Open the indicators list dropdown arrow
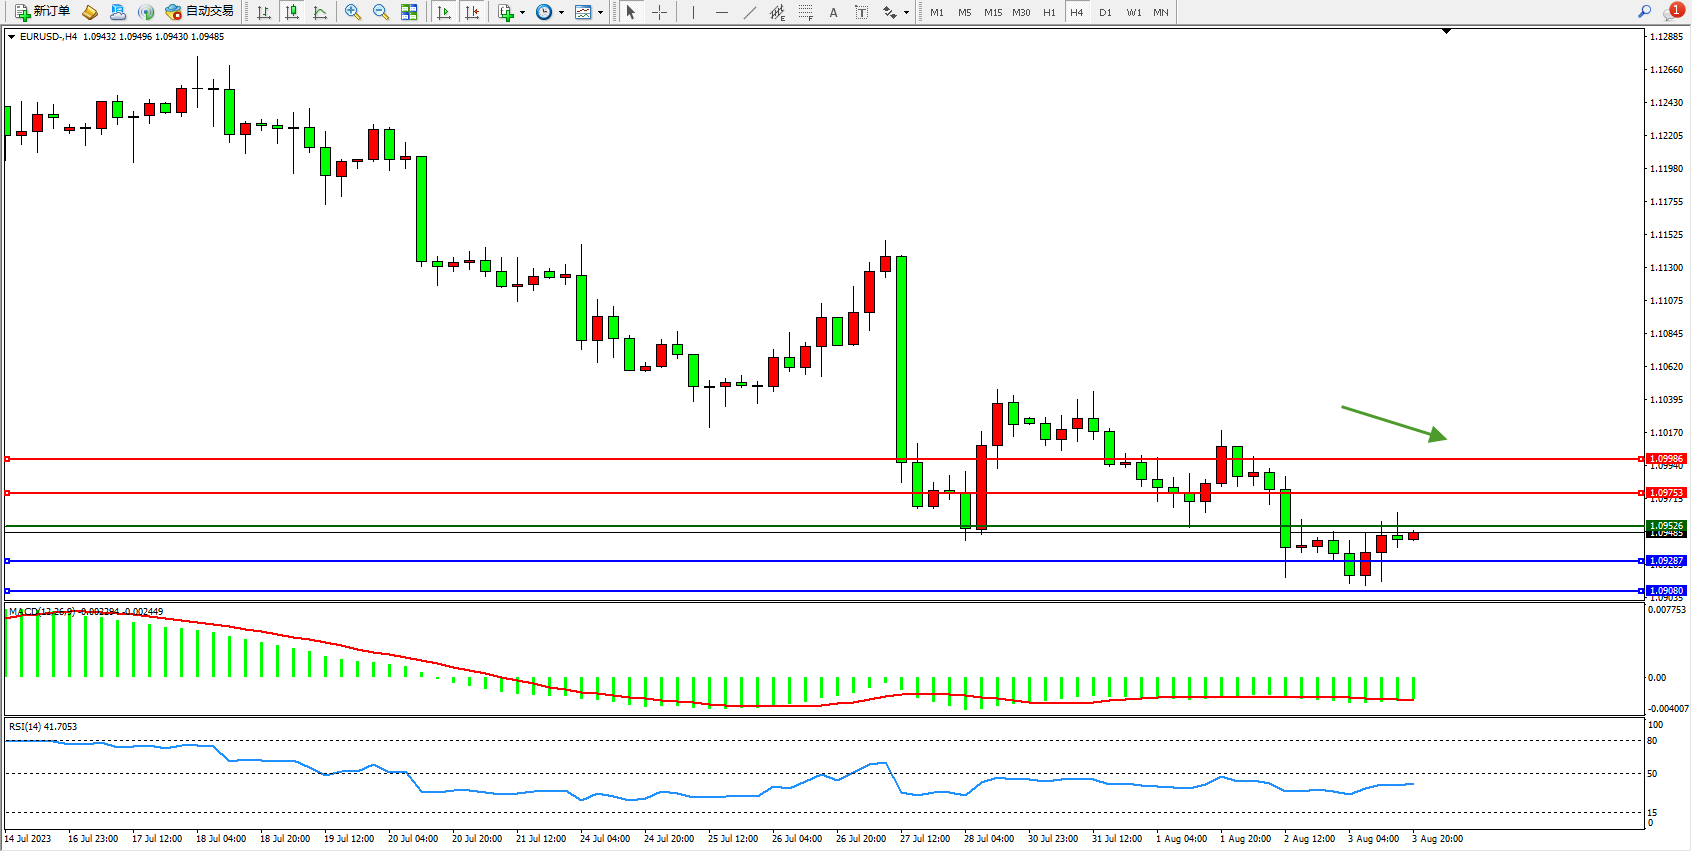This screenshot has width=1692, height=852. point(522,13)
